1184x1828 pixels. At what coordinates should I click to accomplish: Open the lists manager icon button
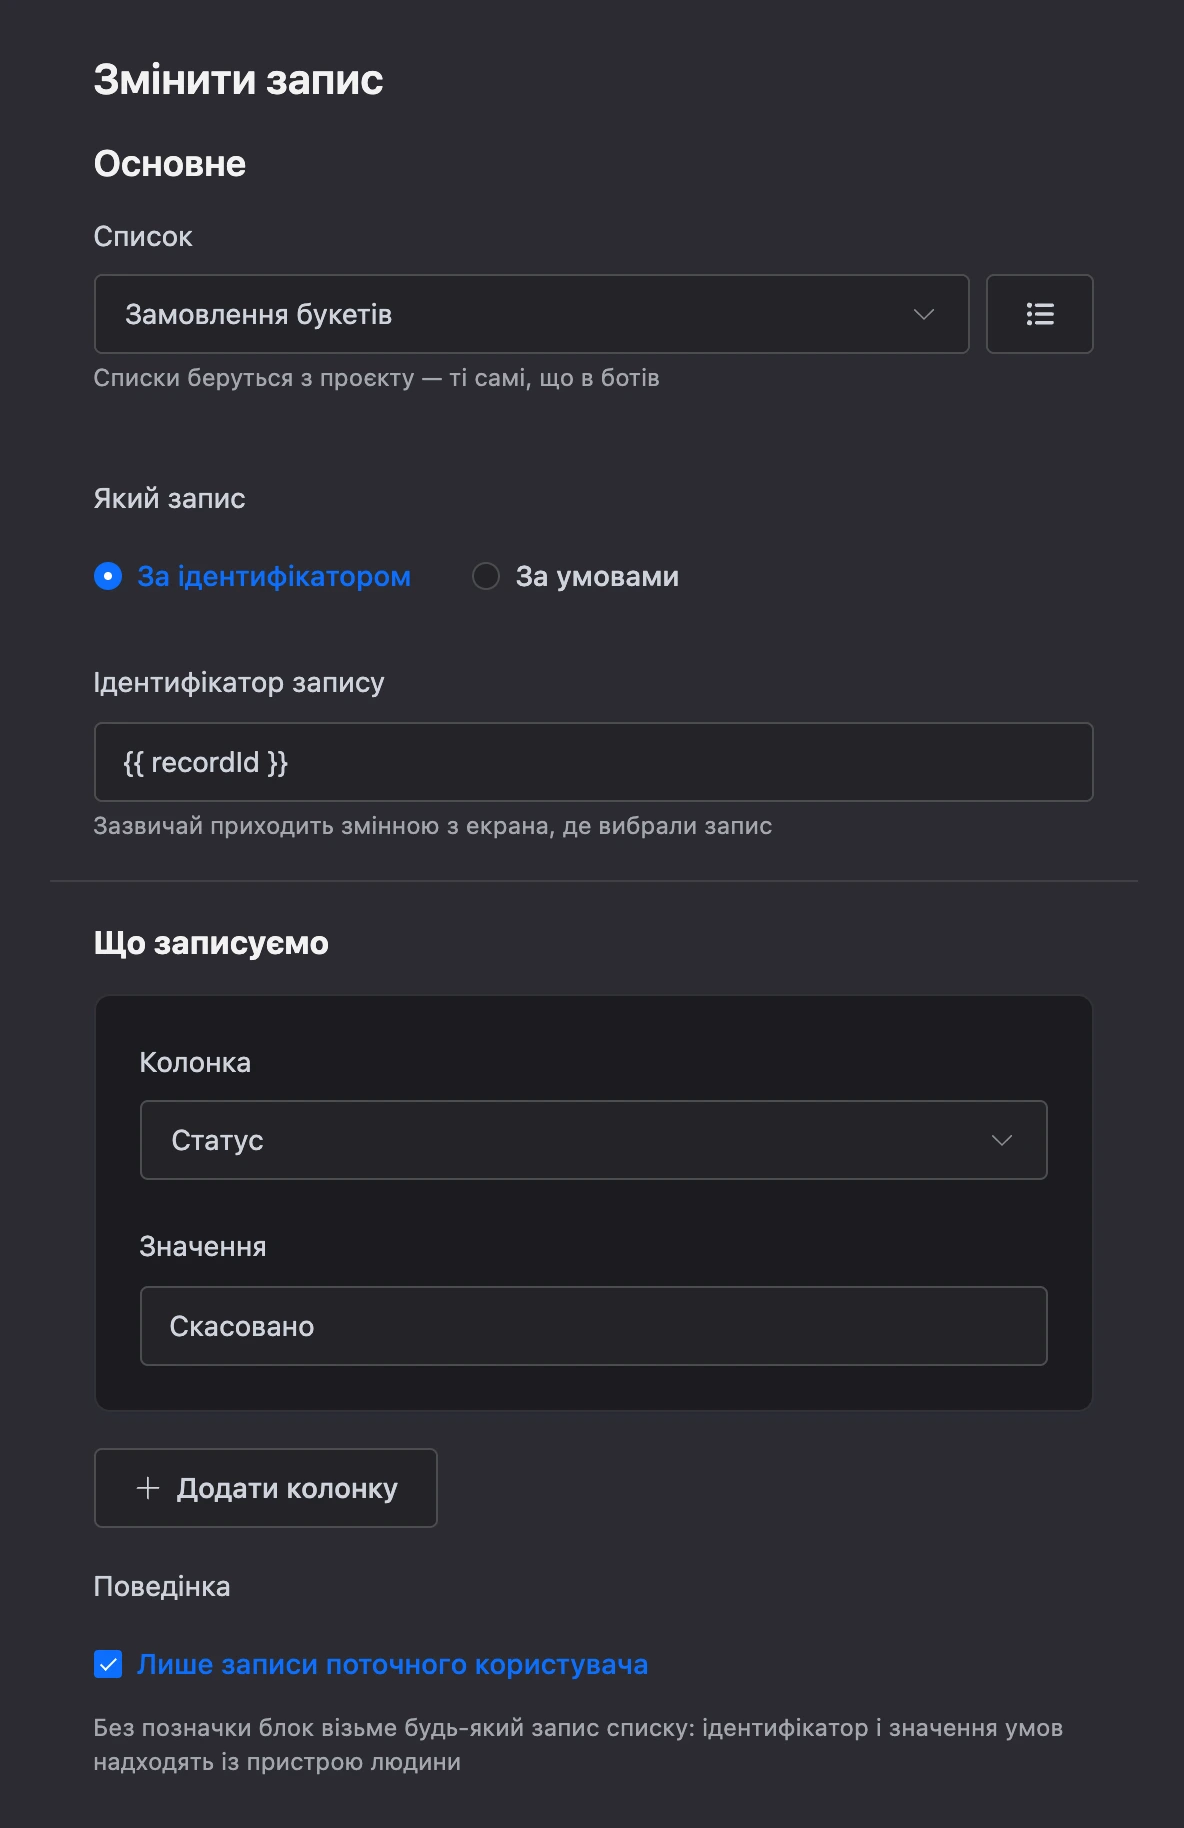point(1039,314)
